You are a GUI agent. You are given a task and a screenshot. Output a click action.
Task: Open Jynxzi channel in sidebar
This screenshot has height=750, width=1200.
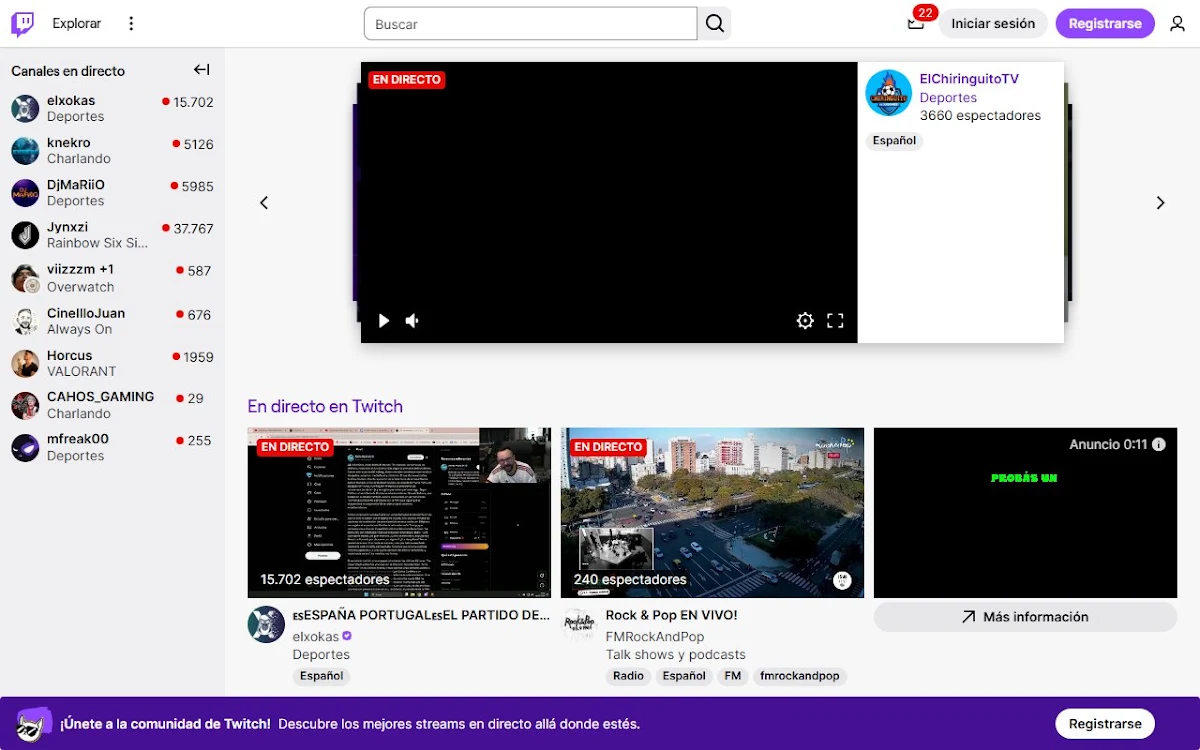112,235
